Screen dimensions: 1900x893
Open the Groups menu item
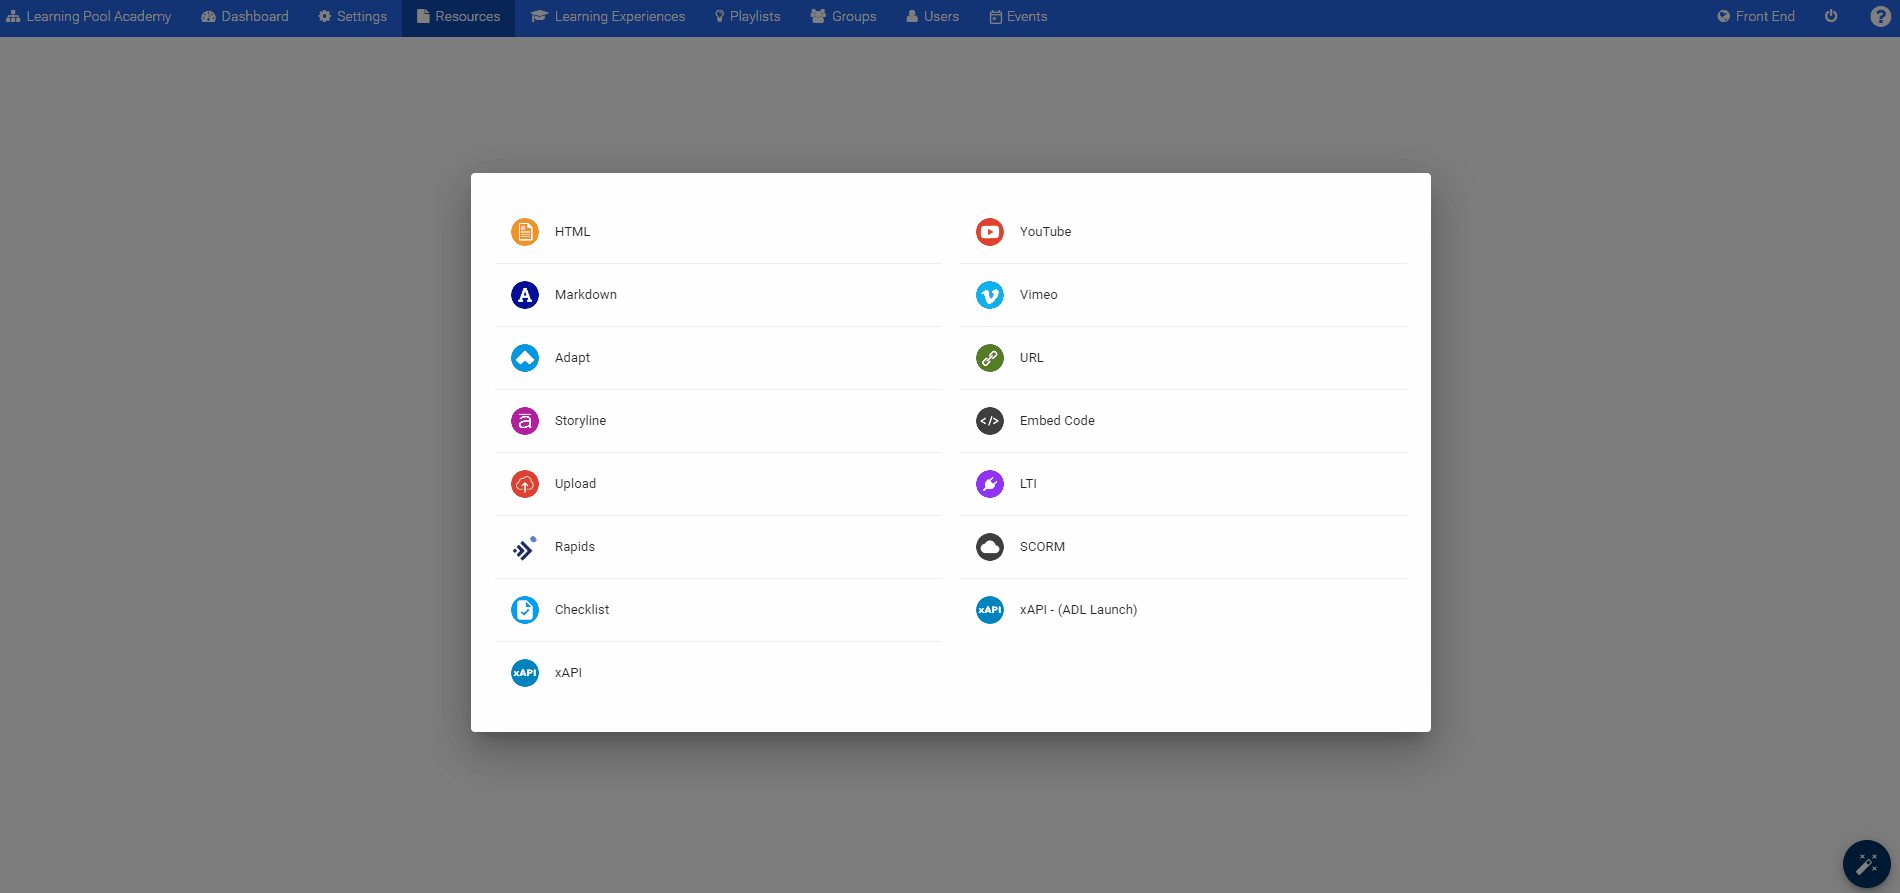(843, 17)
